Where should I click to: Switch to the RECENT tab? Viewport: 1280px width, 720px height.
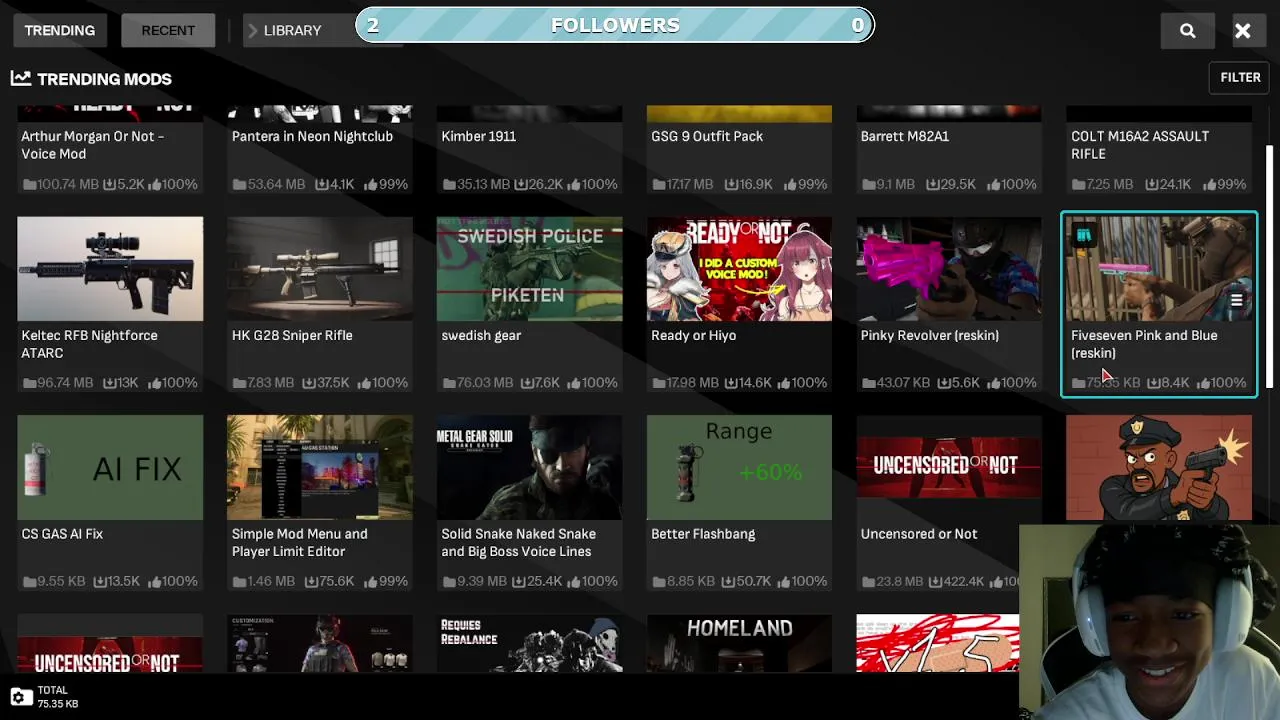click(168, 30)
